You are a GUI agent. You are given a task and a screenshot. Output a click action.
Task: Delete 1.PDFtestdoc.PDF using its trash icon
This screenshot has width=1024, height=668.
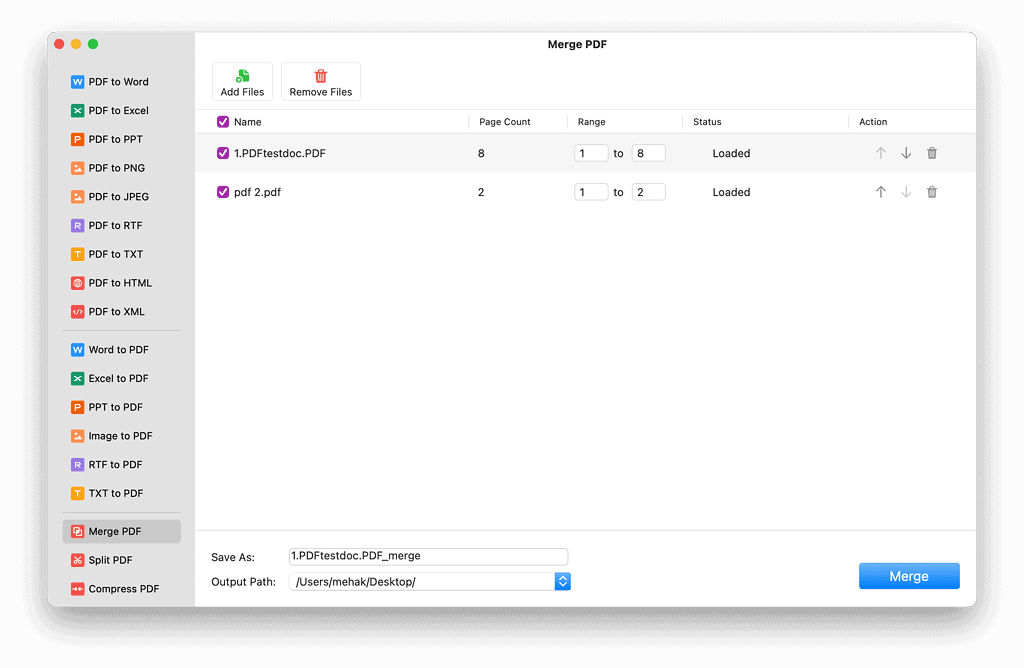click(x=932, y=153)
